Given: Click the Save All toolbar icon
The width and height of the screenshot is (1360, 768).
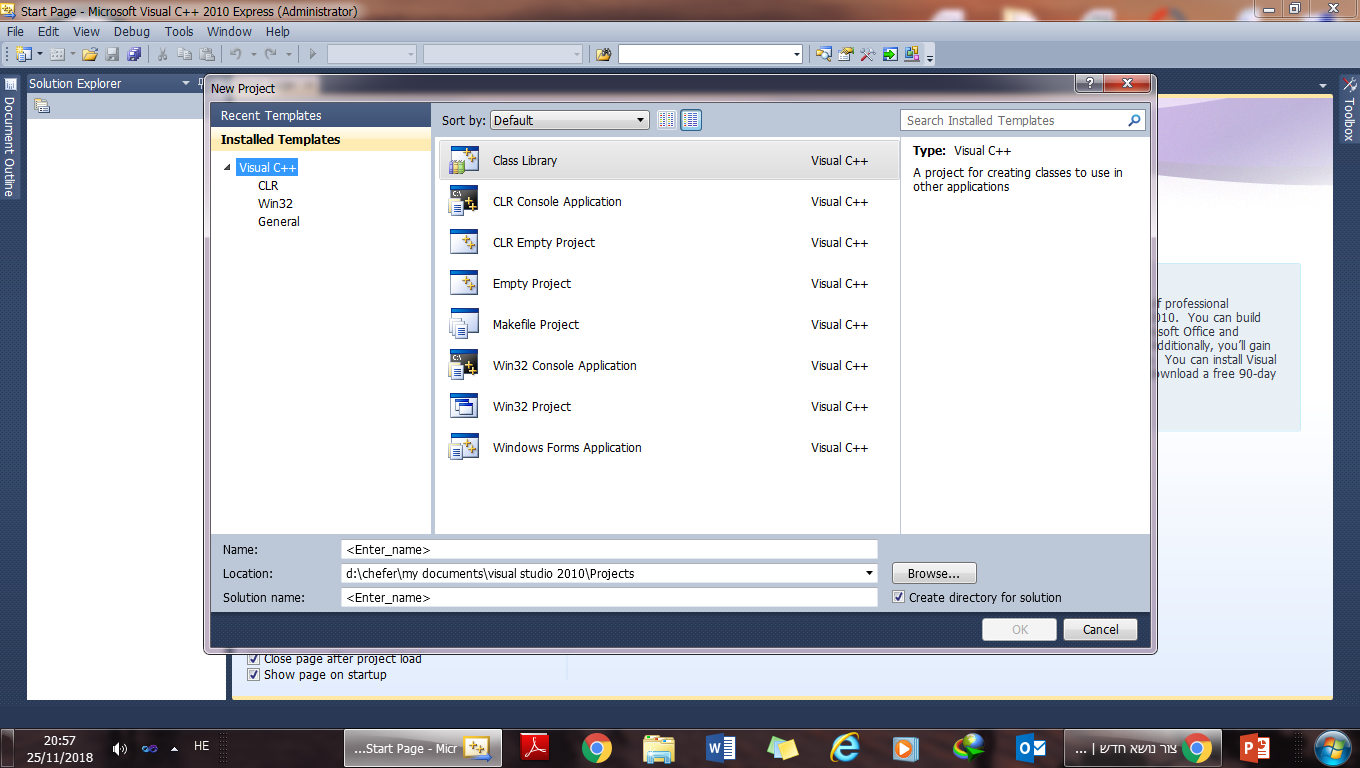Looking at the screenshot, I should (x=133, y=54).
